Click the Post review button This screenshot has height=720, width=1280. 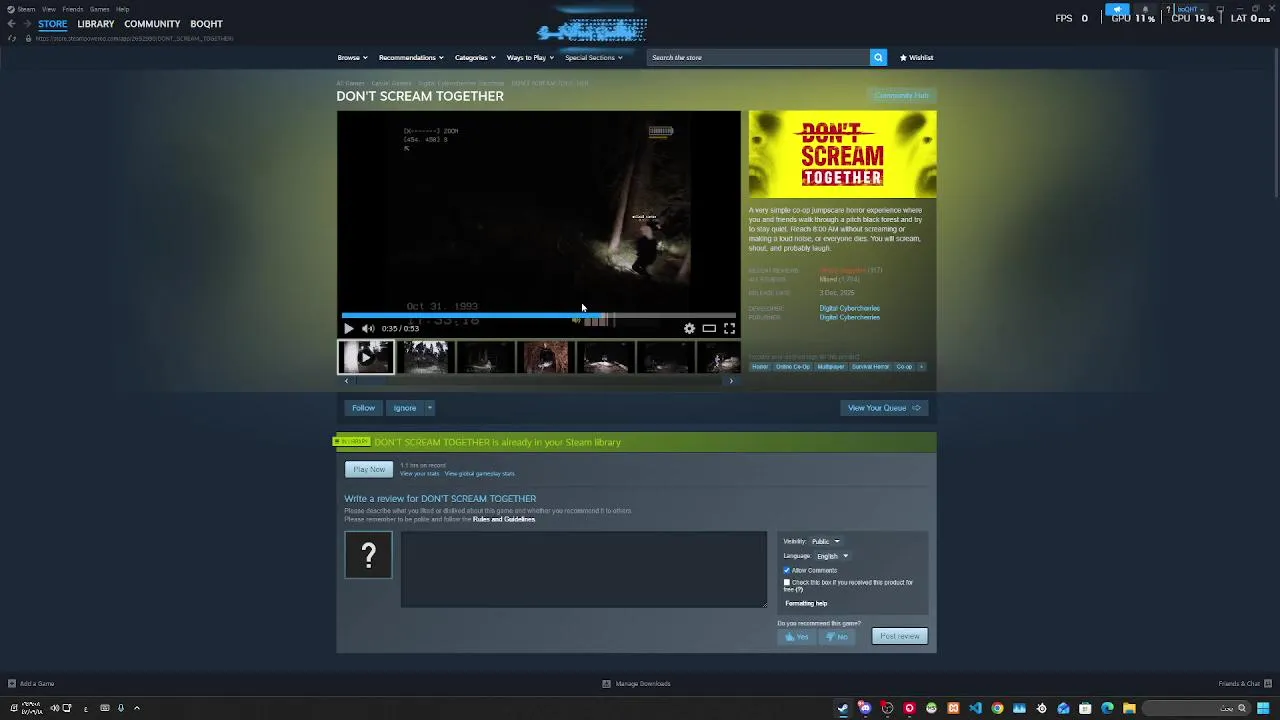click(x=899, y=636)
